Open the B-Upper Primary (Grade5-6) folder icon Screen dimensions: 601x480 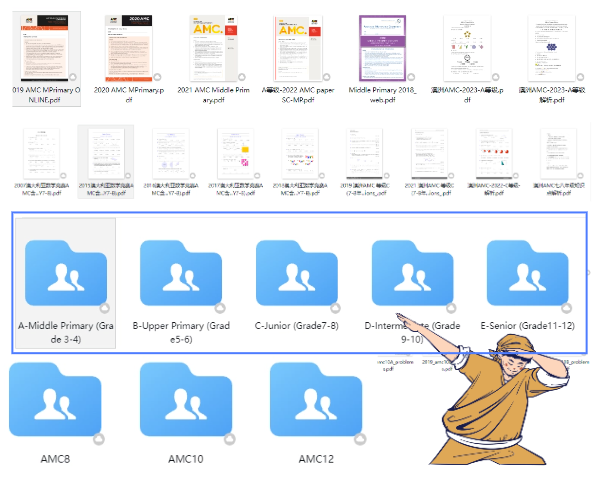[181, 273]
